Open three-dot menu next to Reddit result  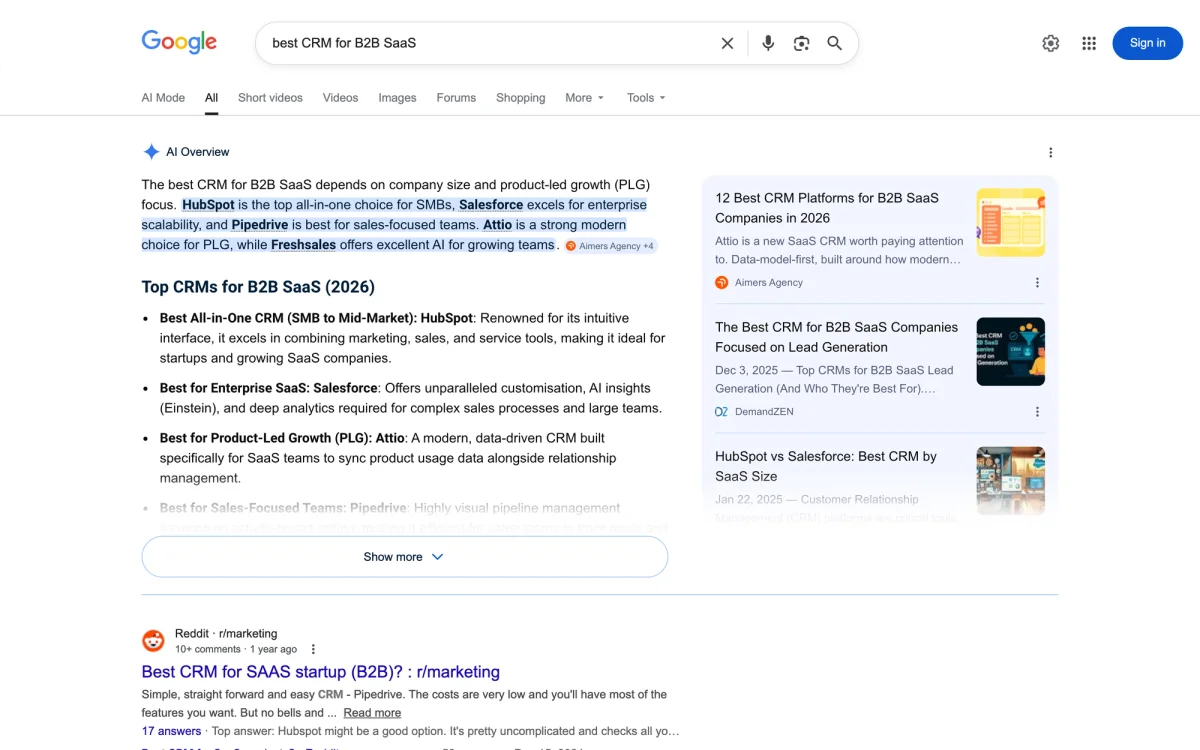pos(313,649)
